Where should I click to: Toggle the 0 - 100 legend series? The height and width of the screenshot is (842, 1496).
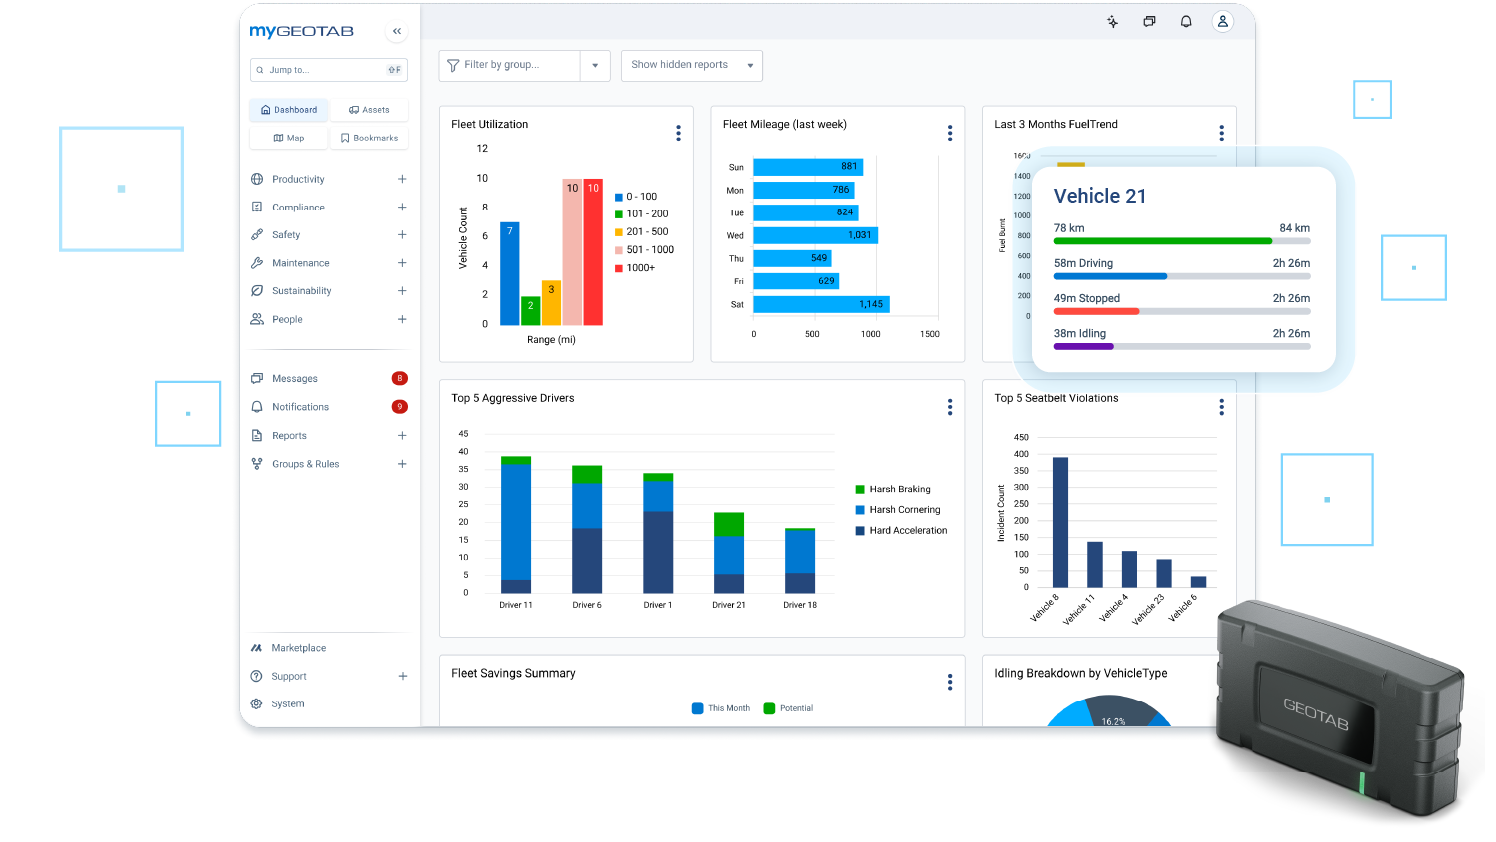[x=636, y=197]
